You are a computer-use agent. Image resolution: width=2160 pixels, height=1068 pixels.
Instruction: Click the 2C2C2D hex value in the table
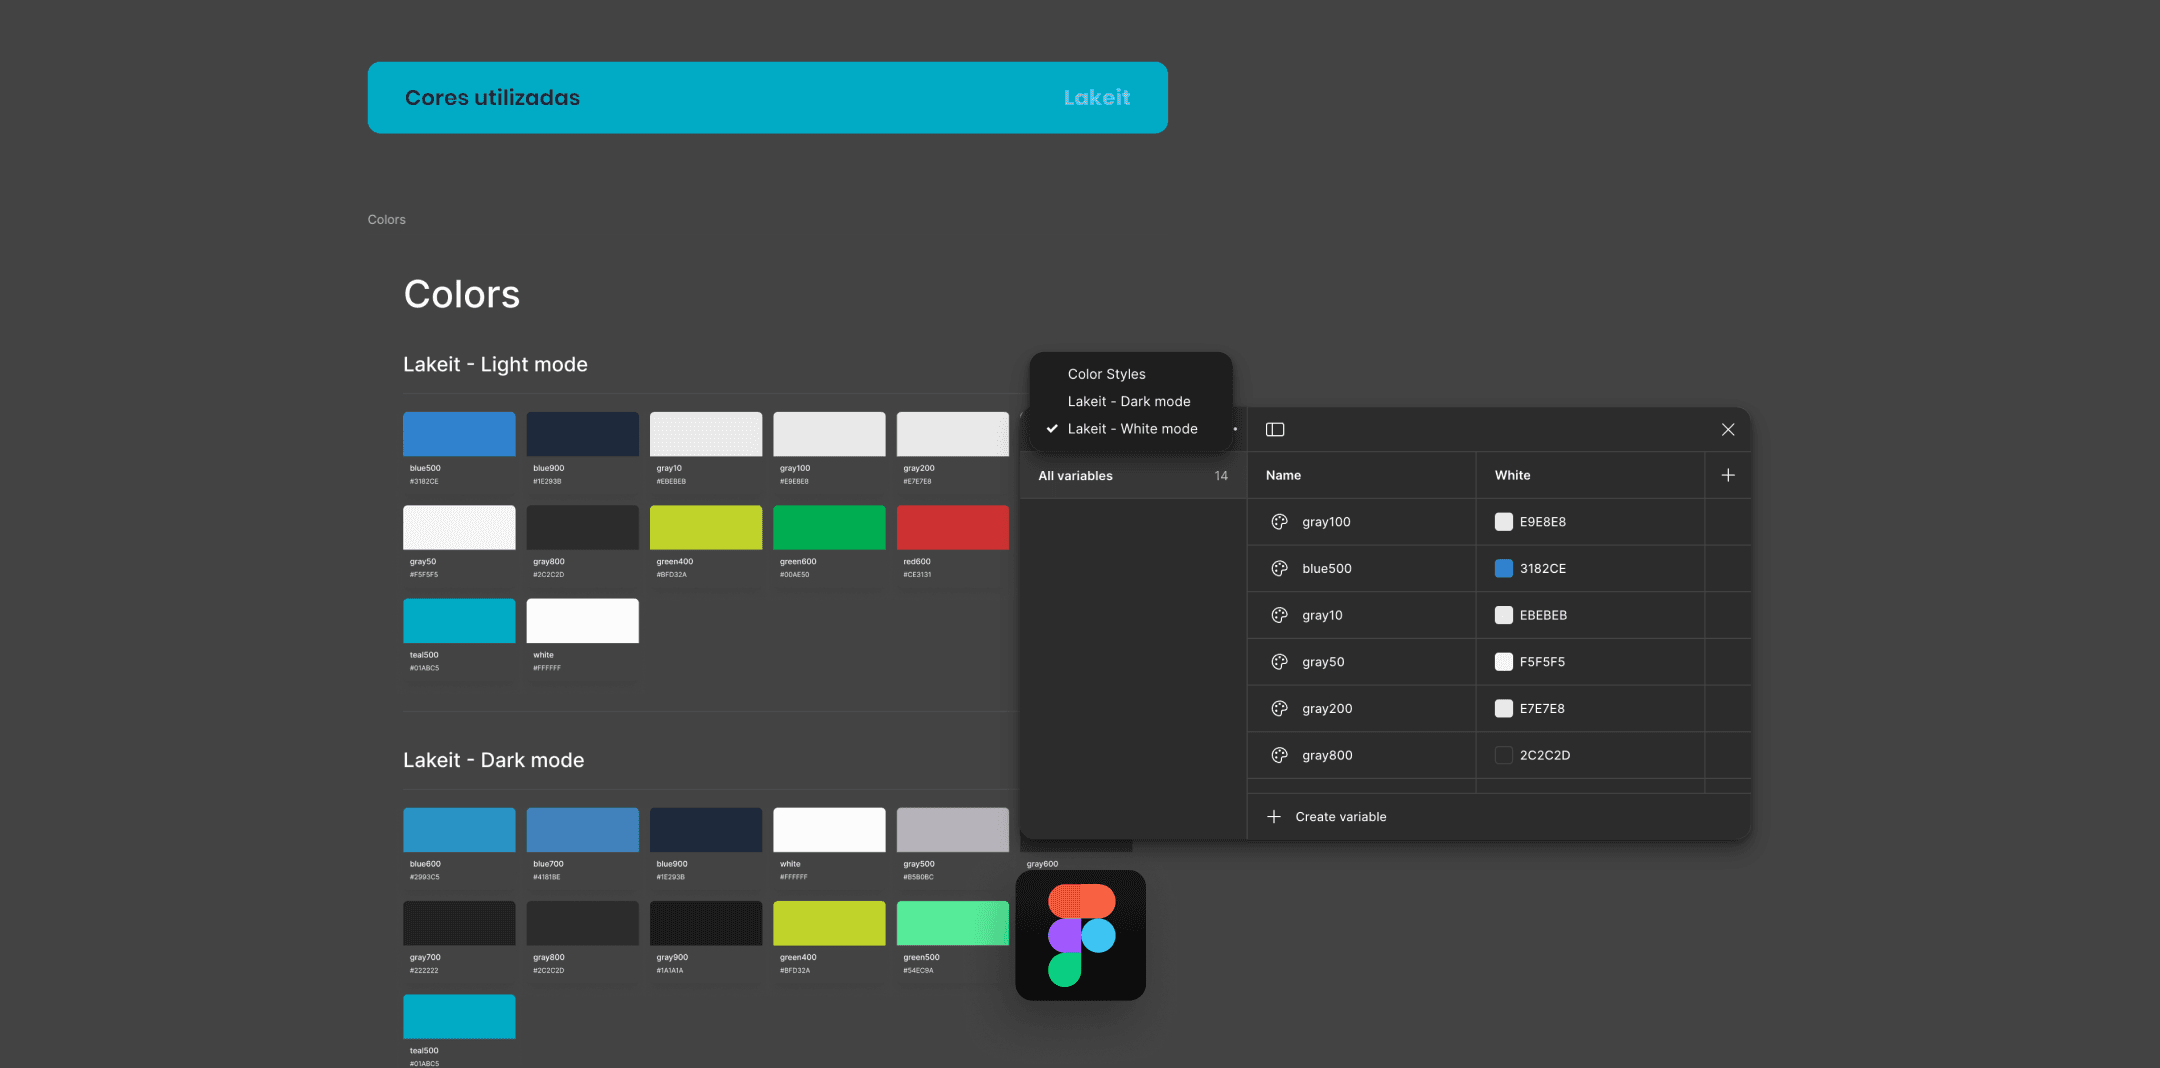coord(1545,755)
